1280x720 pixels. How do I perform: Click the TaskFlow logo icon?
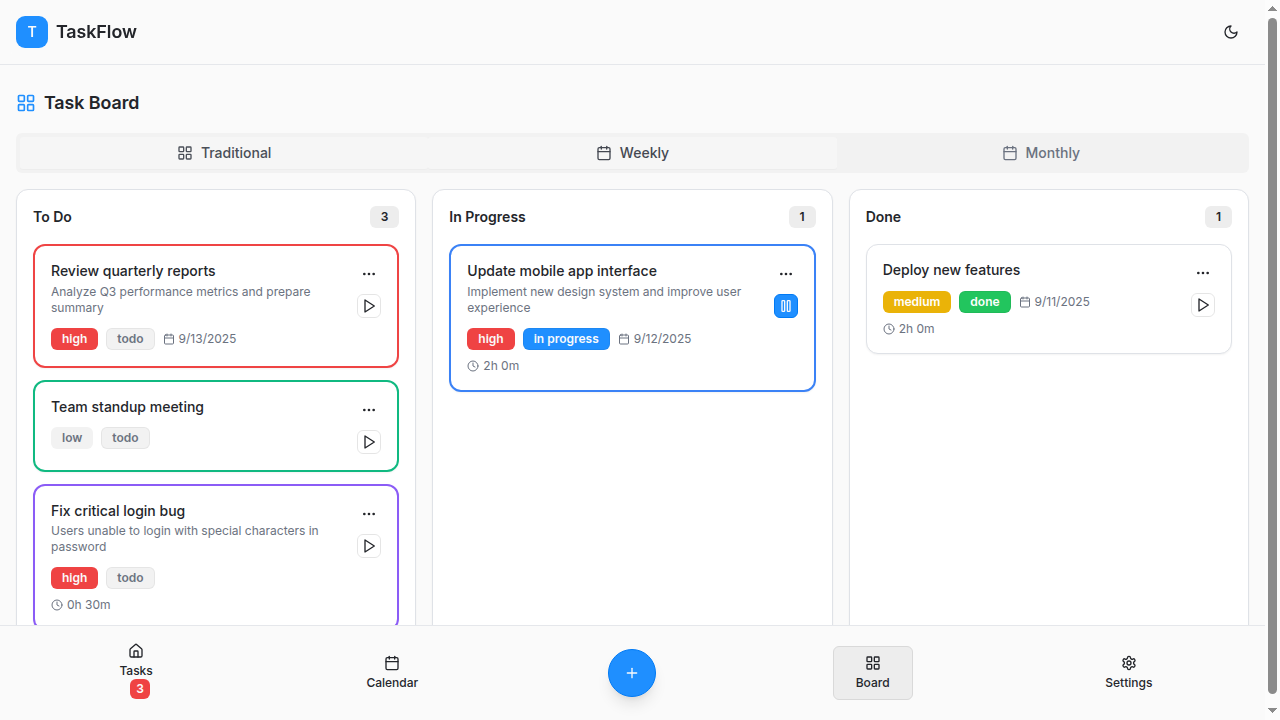click(x=32, y=32)
